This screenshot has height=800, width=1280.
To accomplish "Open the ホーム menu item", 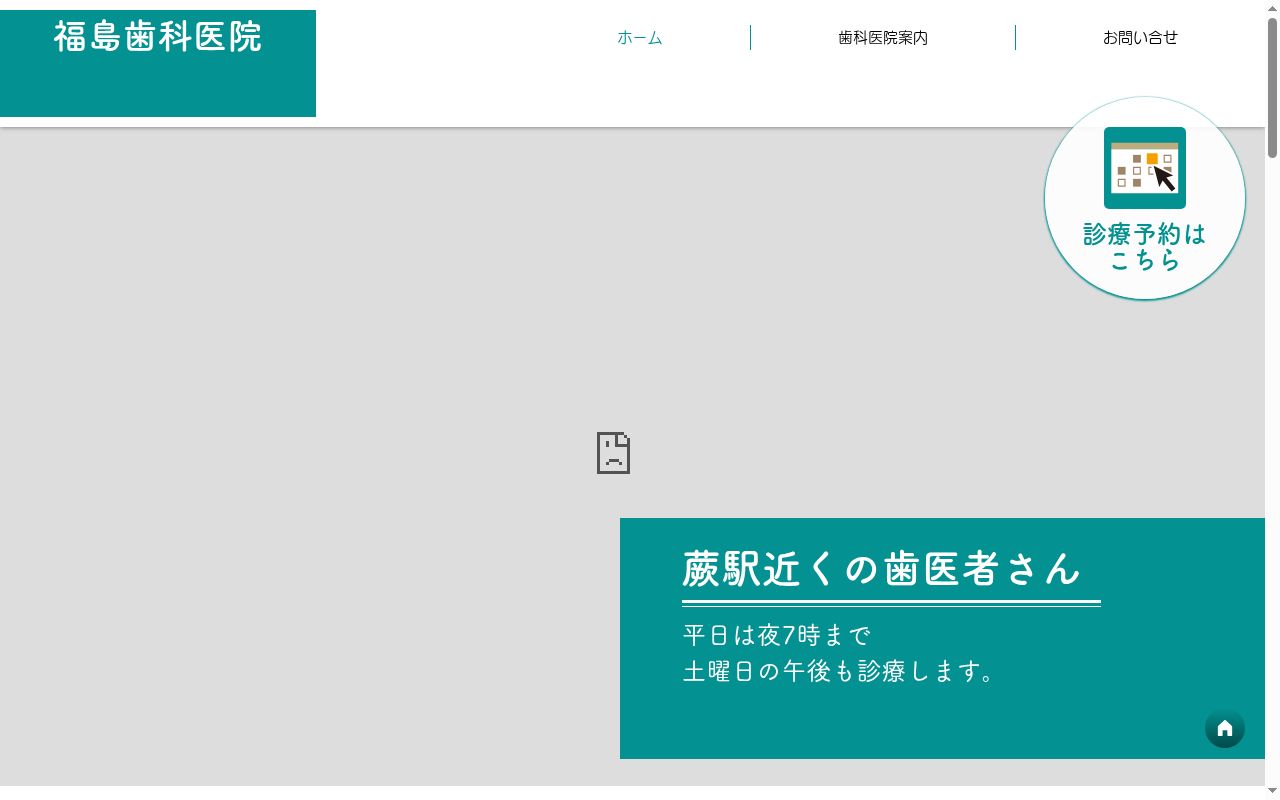I will pyautogui.click(x=640, y=38).
